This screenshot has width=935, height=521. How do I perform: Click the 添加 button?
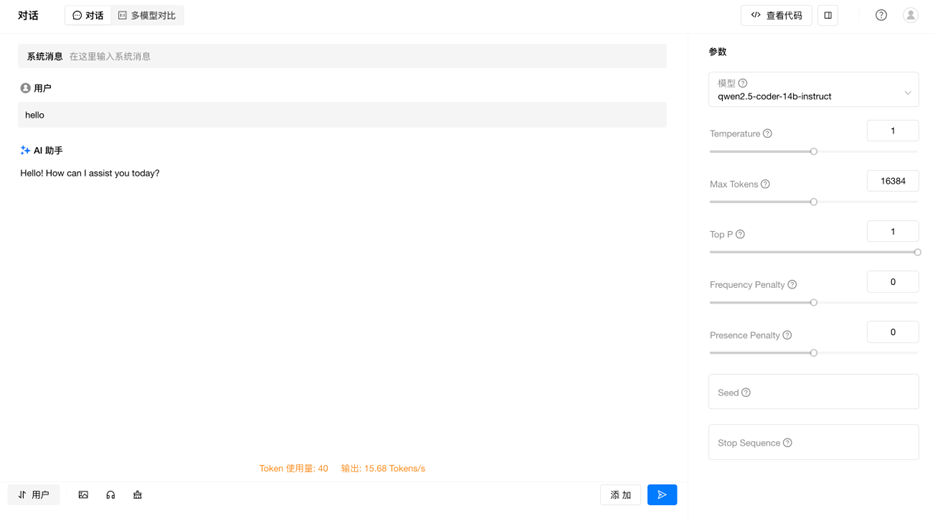[621, 495]
